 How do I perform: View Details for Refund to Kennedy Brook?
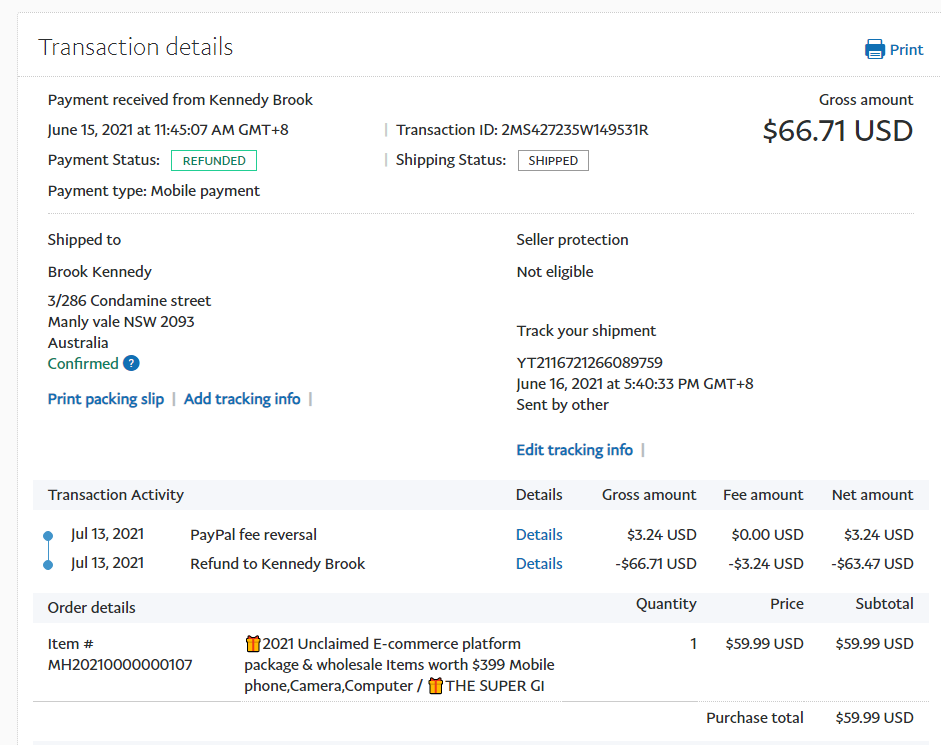[539, 564]
